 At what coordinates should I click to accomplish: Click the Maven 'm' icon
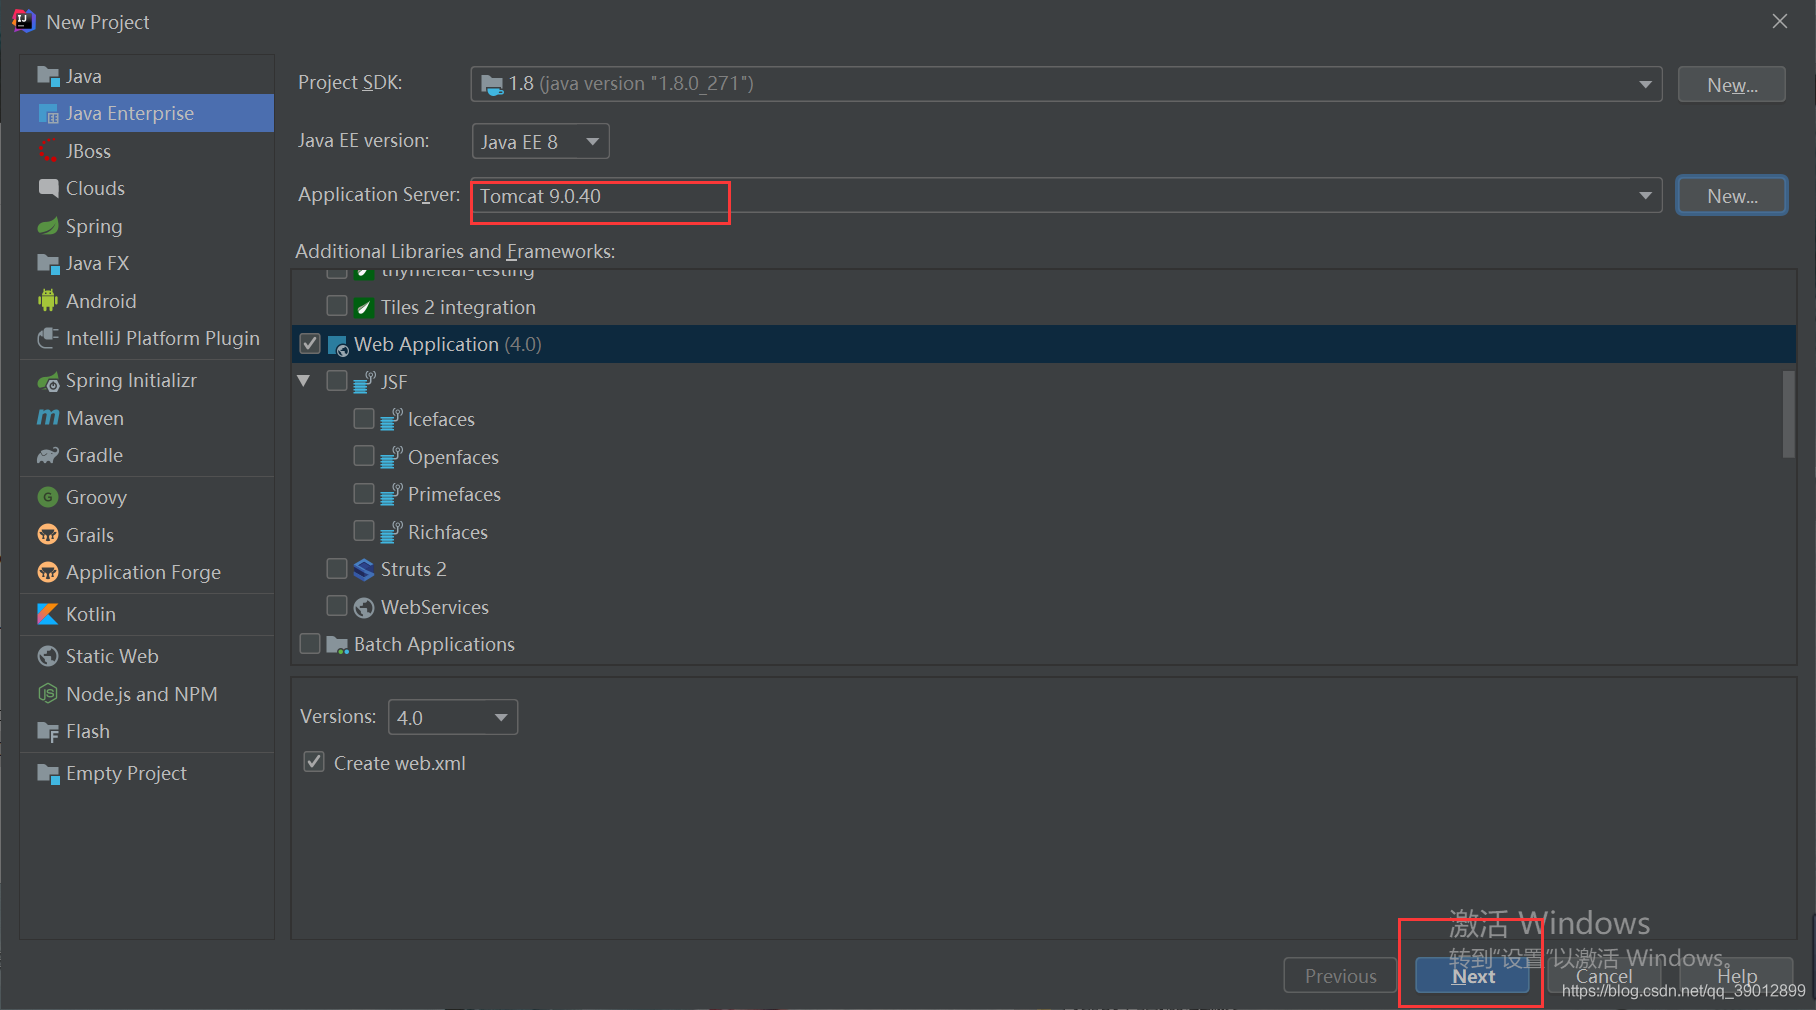tap(48, 418)
